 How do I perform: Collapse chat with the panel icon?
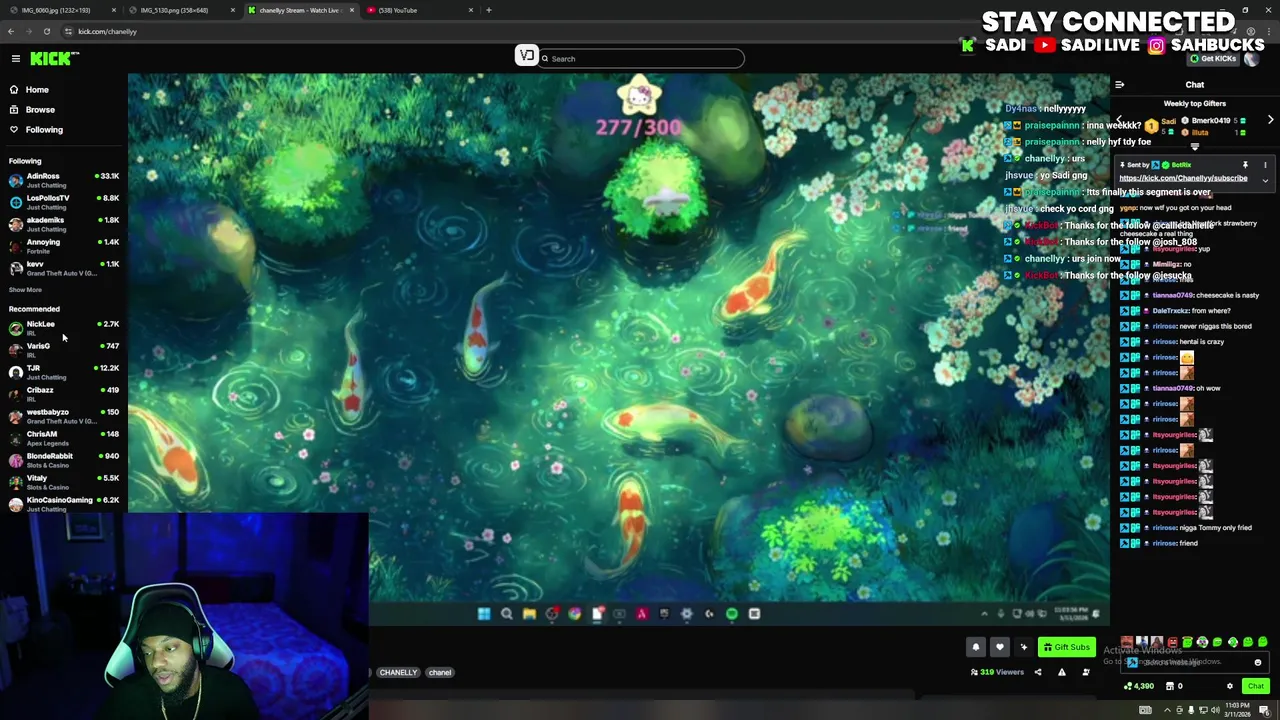(x=1120, y=85)
